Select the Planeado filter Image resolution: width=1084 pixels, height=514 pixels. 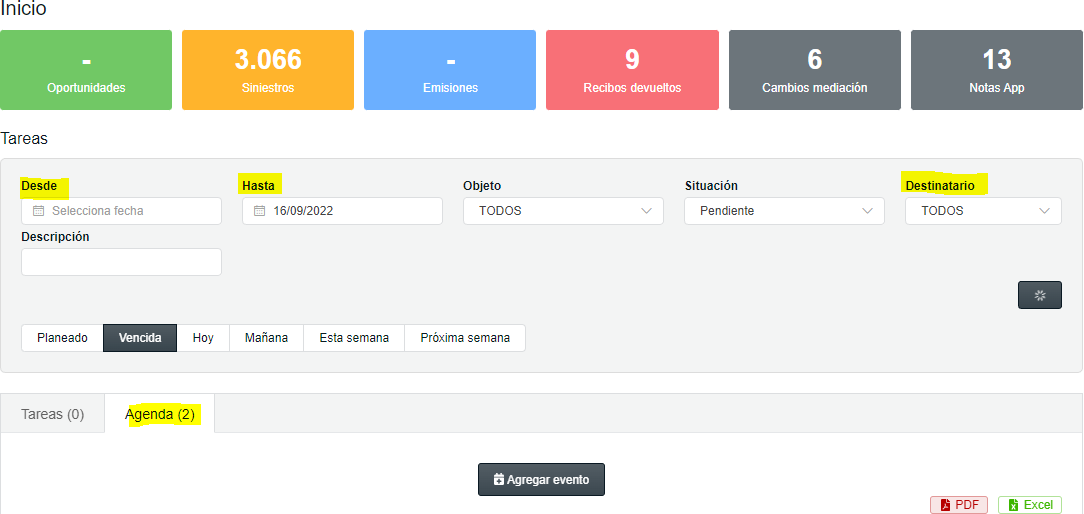click(62, 338)
